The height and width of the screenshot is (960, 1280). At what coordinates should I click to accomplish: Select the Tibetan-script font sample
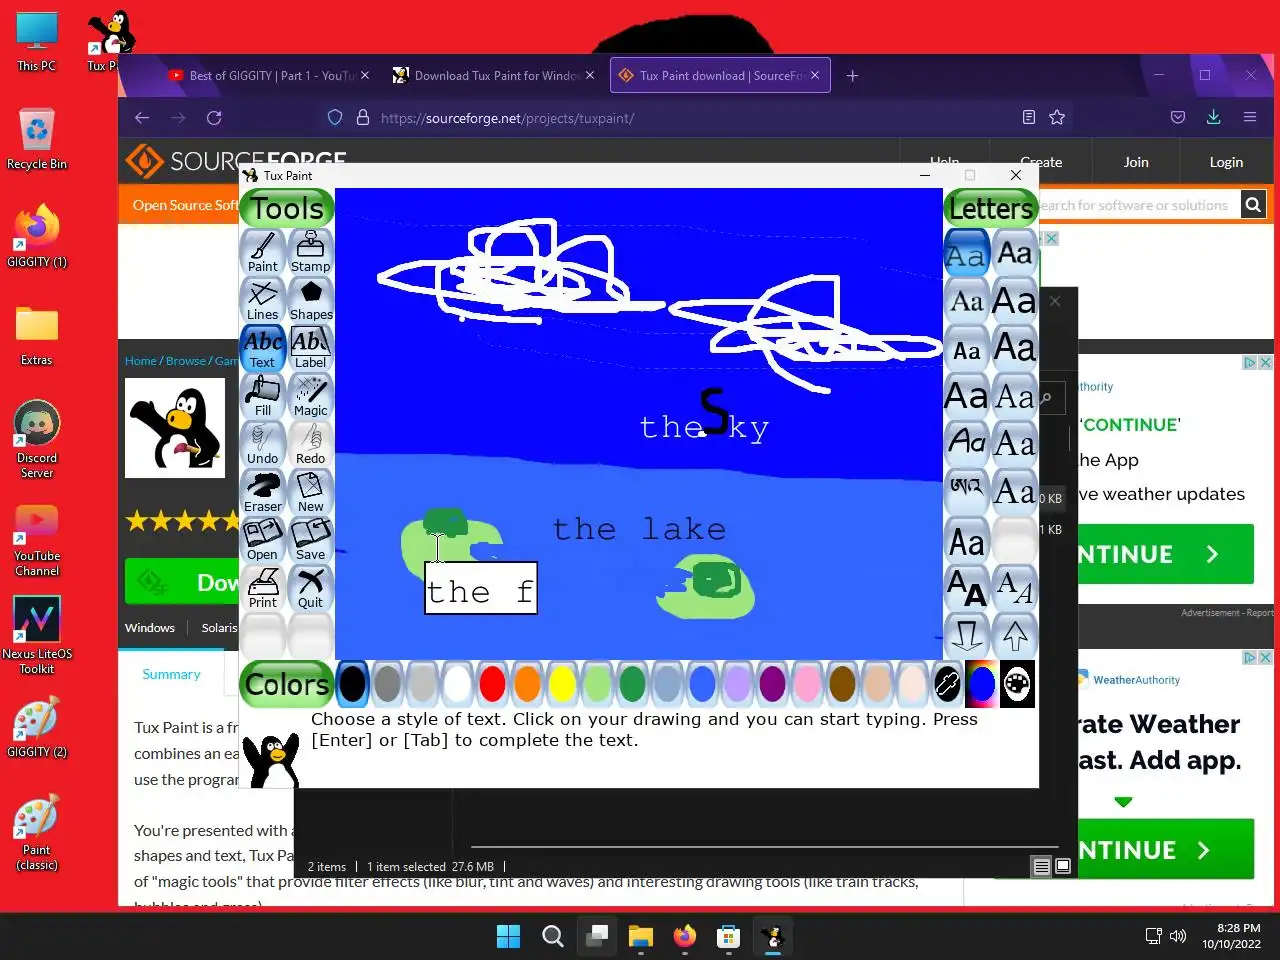[x=967, y=492]
